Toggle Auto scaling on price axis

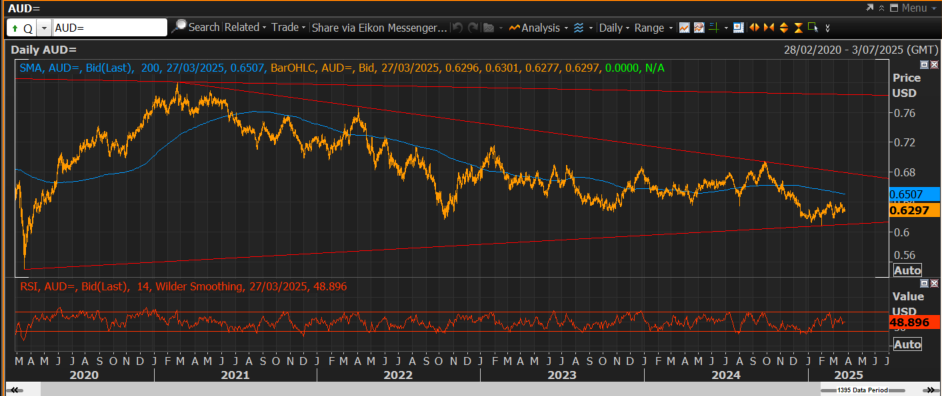coord(907,270)
